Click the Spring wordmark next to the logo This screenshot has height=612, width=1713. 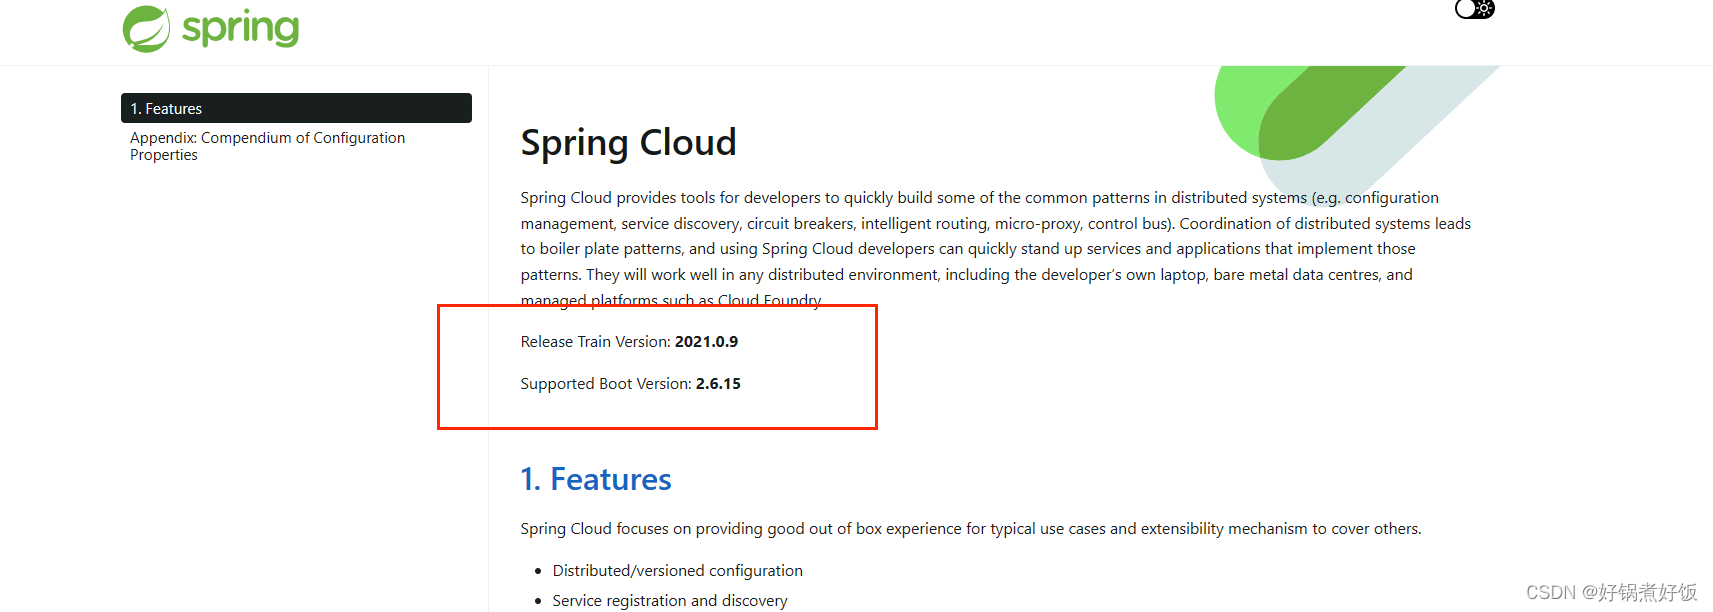click(240, 27)
